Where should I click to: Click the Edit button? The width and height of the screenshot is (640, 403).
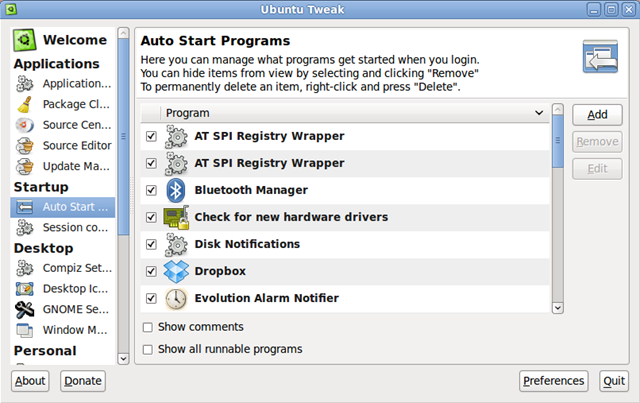(x=597, y=169)
